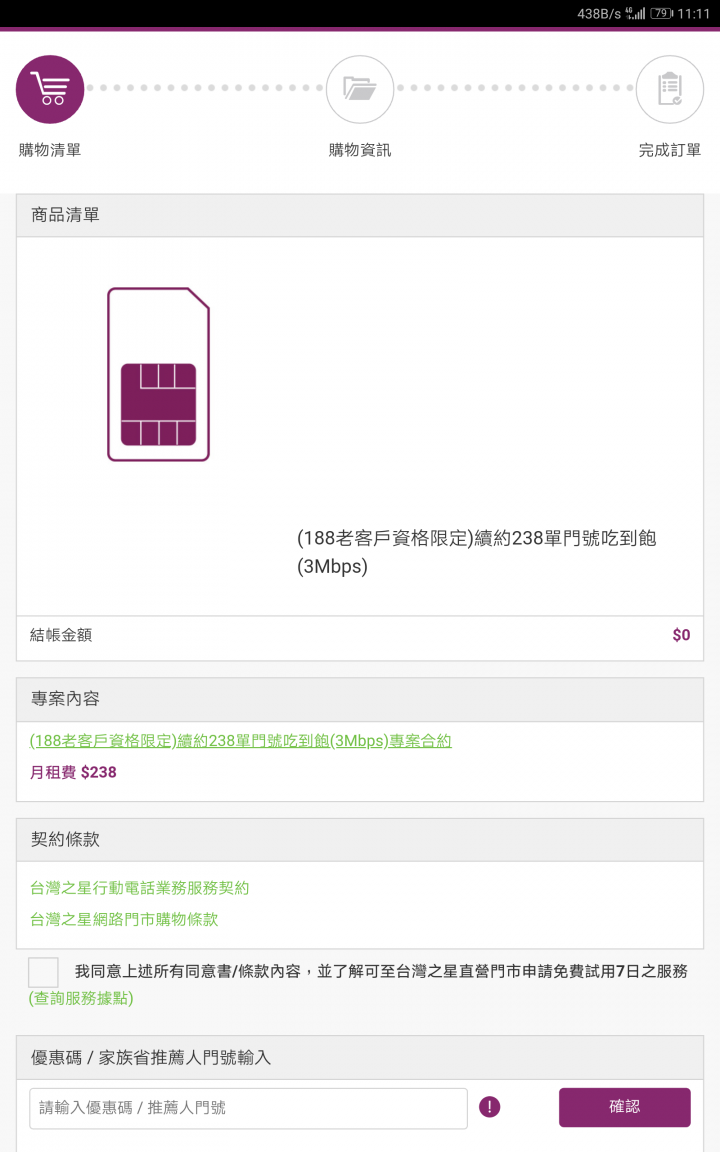Image resolution: width=720 pixels, height=1152 pixels.
Task: Tap the battery status icon
Action: tap(661, 13)
